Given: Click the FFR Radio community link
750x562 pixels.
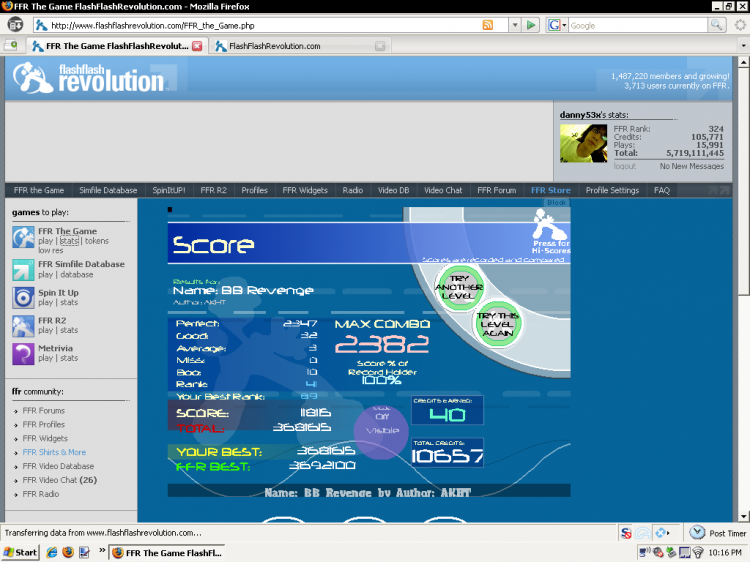Looking at the screenshot, I should 41,494.
